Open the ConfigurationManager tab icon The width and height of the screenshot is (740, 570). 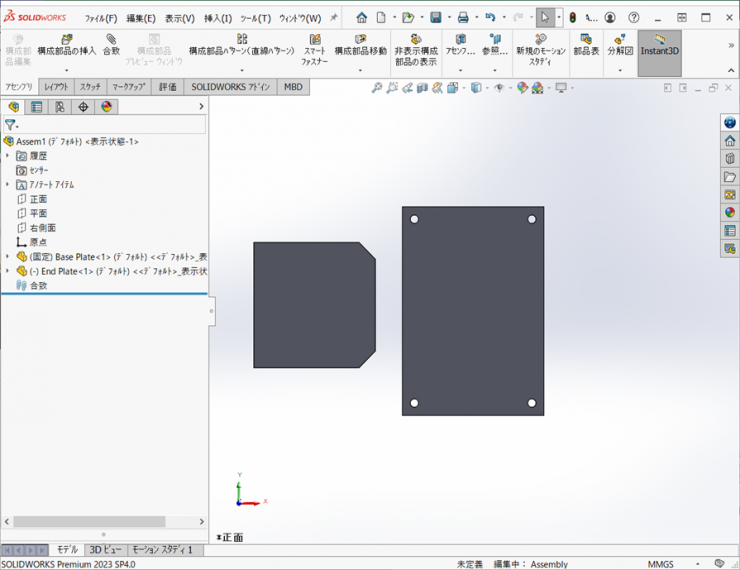(x=60, y=107)
